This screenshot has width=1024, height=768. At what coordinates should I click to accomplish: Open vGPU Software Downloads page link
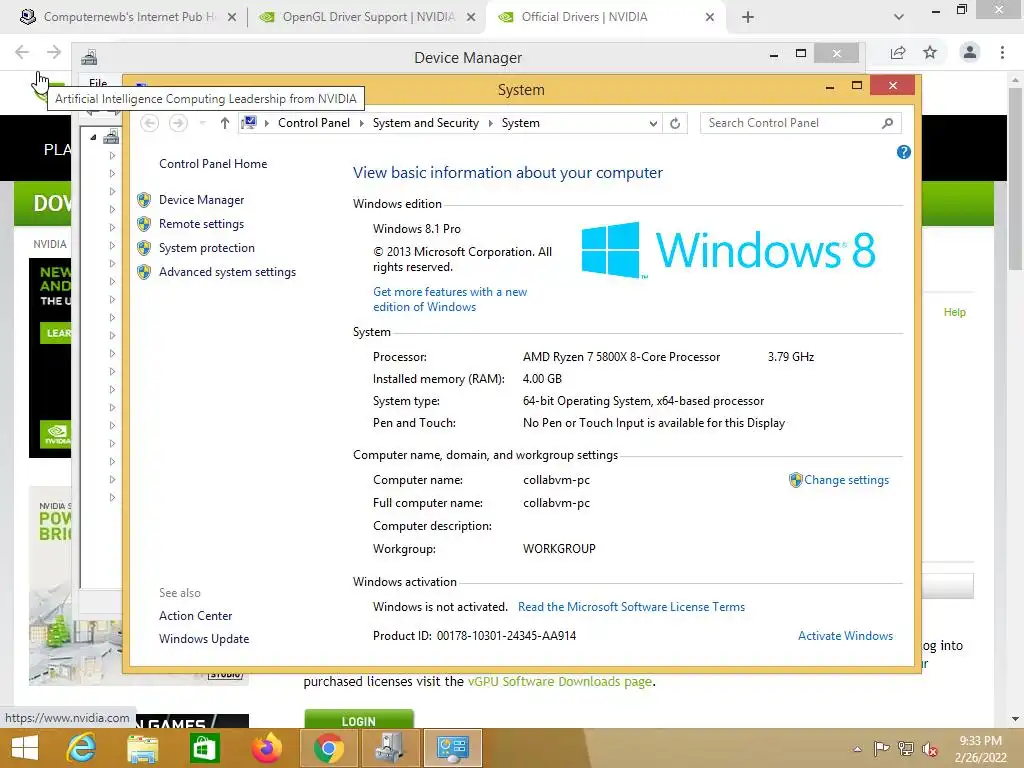coord(560,682)
